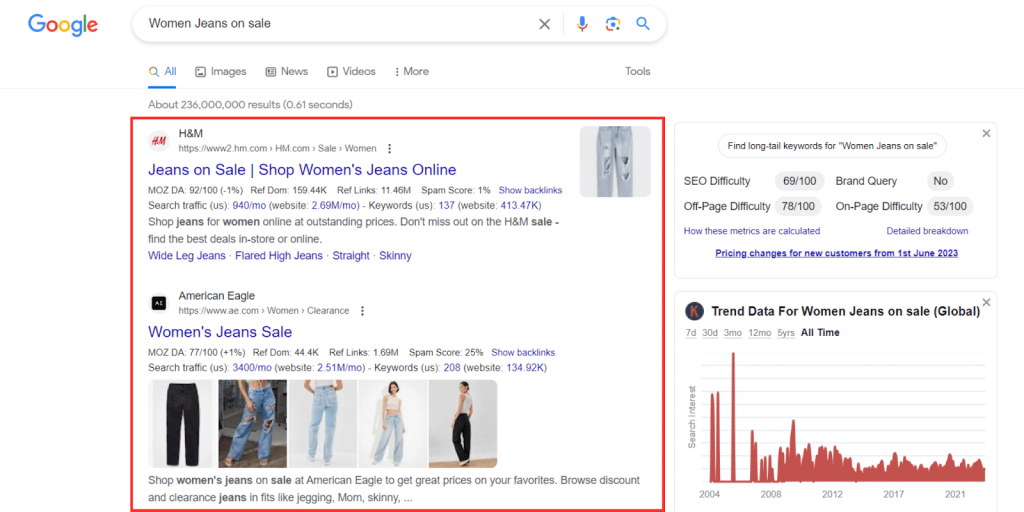This screenshot has height=512, width=1024.
Task: Click the ripped blue jeans product thumbnail
Action: click(x=253, y=424)
